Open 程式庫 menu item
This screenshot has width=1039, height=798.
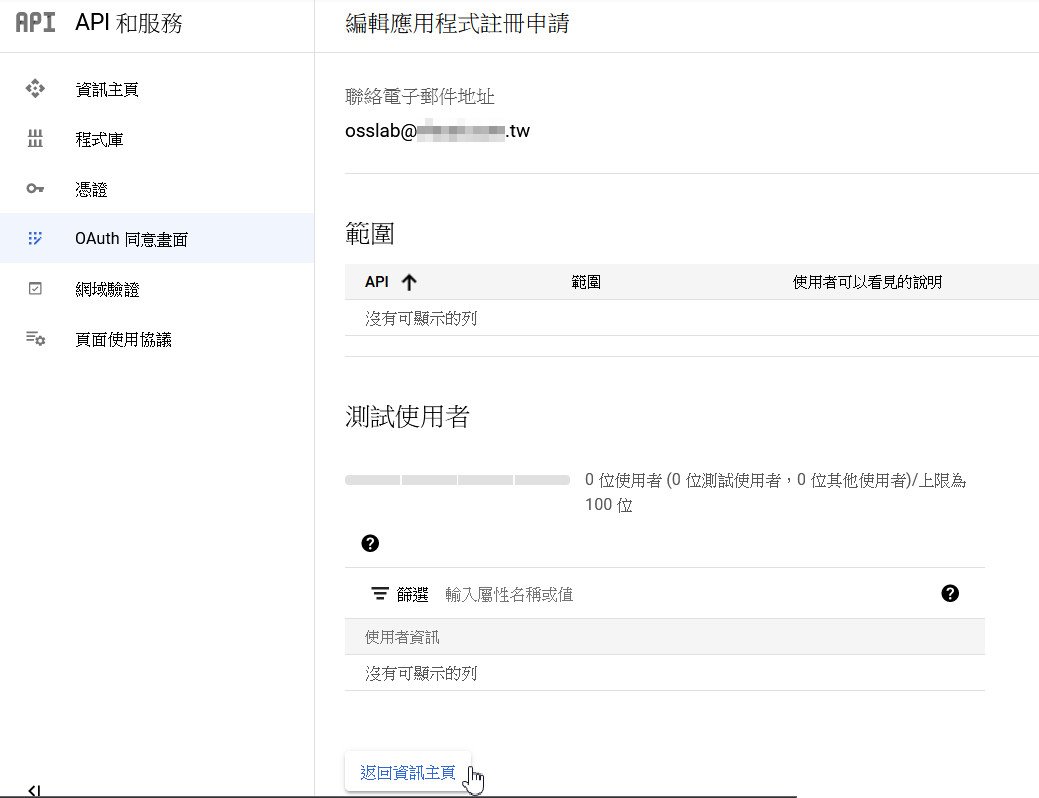click(x=99, y=139)
